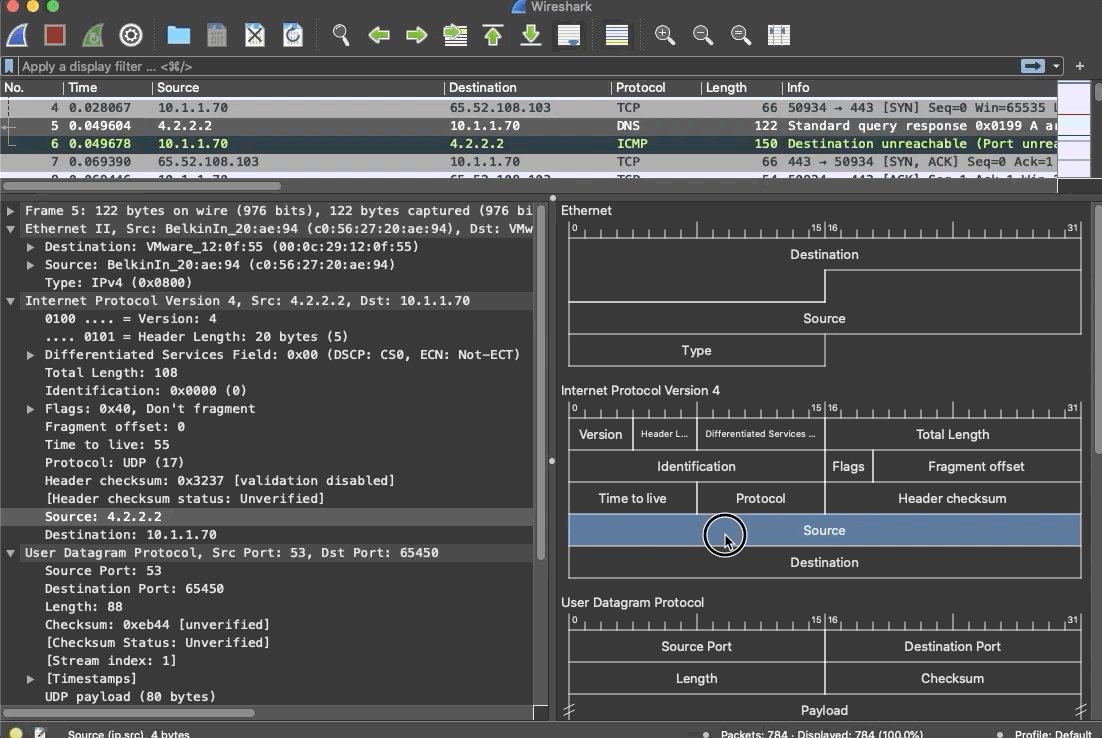Screen dimensions: 1102x738
Task: Collapse User Datagram Protocol node
Action: [11, 553]
